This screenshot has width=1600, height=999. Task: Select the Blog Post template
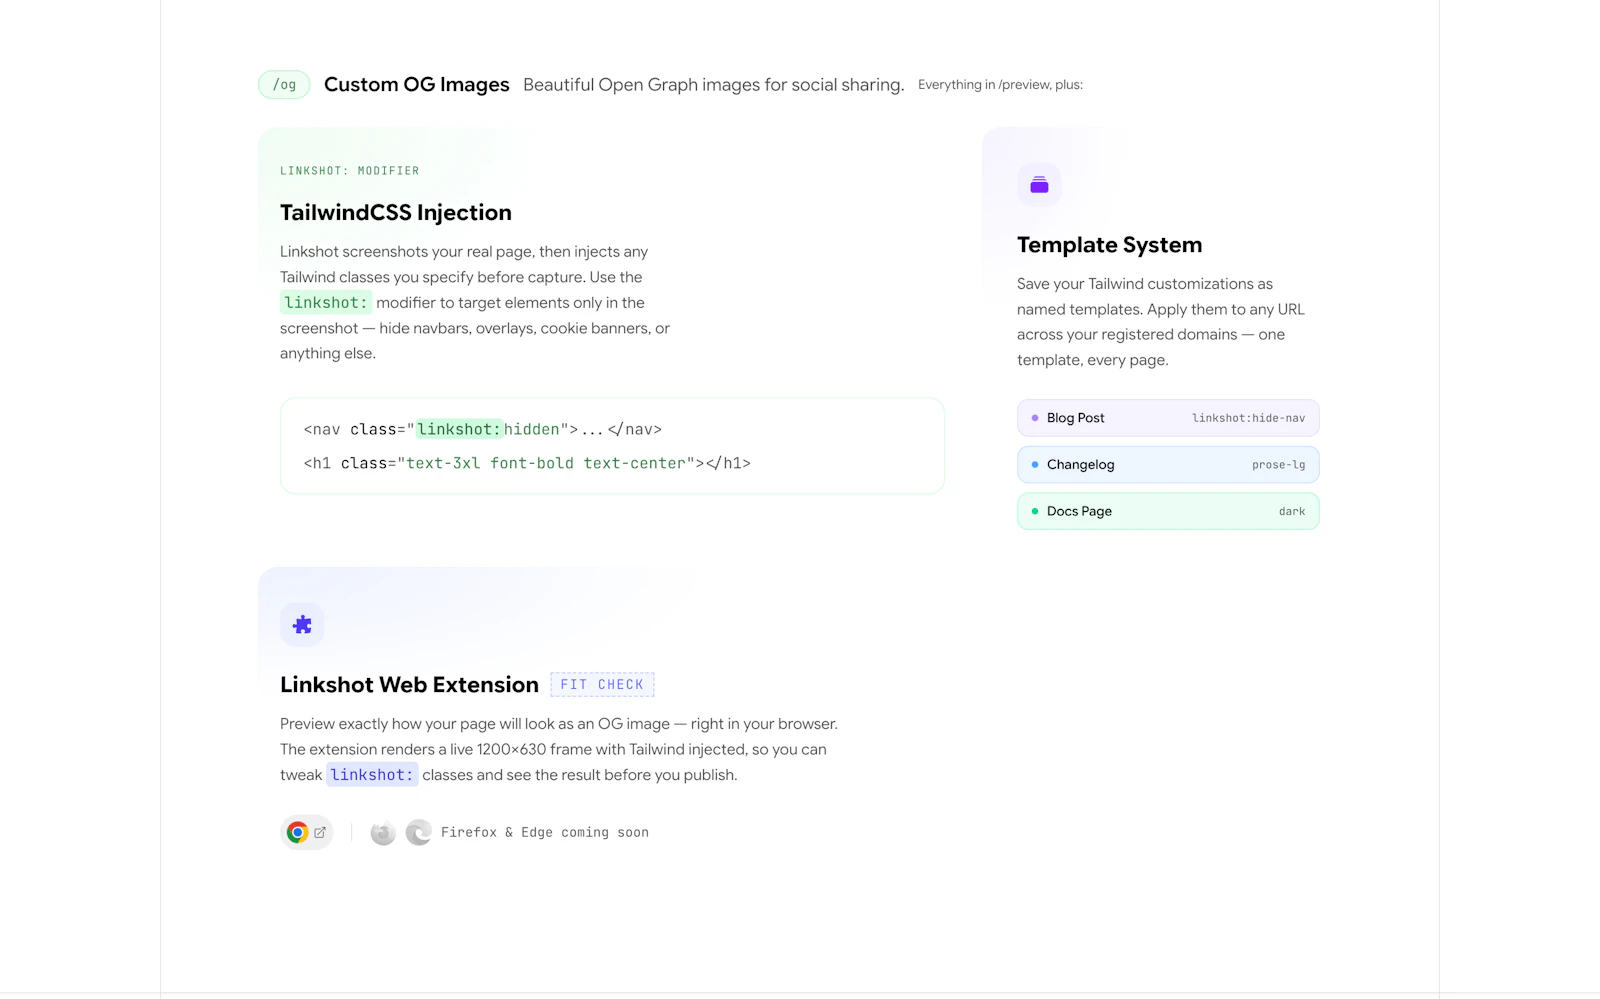click(x=1167, y=417)
